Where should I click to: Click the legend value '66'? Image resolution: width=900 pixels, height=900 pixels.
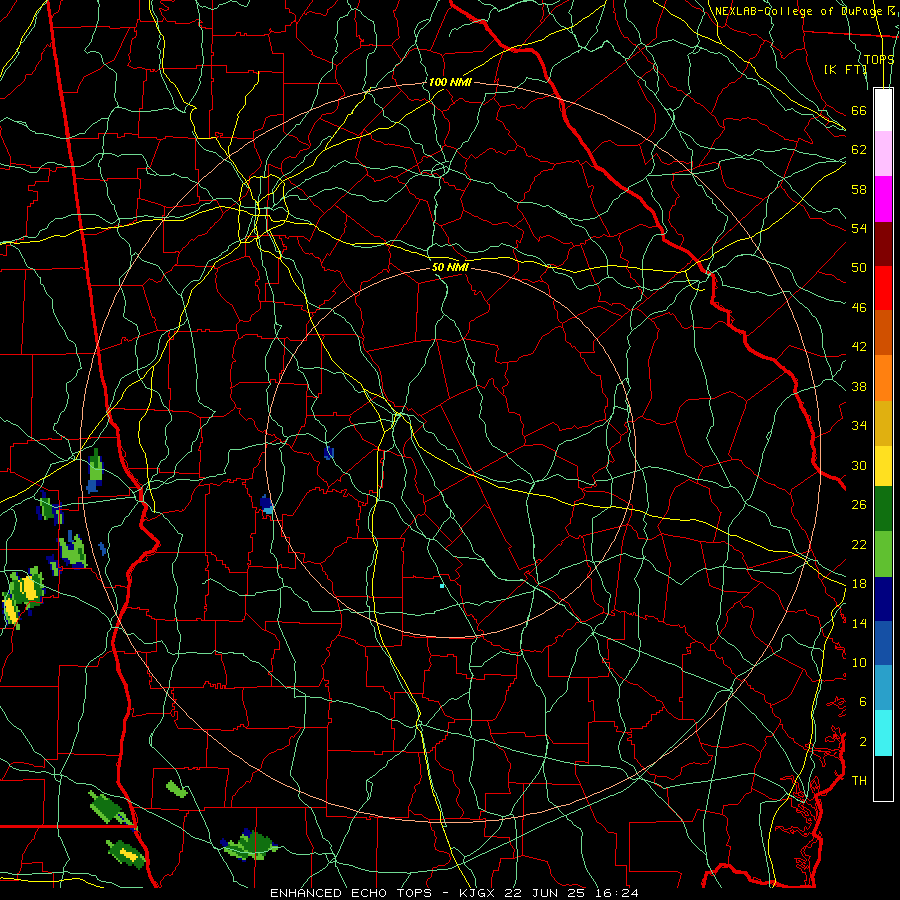pyautogui.click(x=859, y=110)
